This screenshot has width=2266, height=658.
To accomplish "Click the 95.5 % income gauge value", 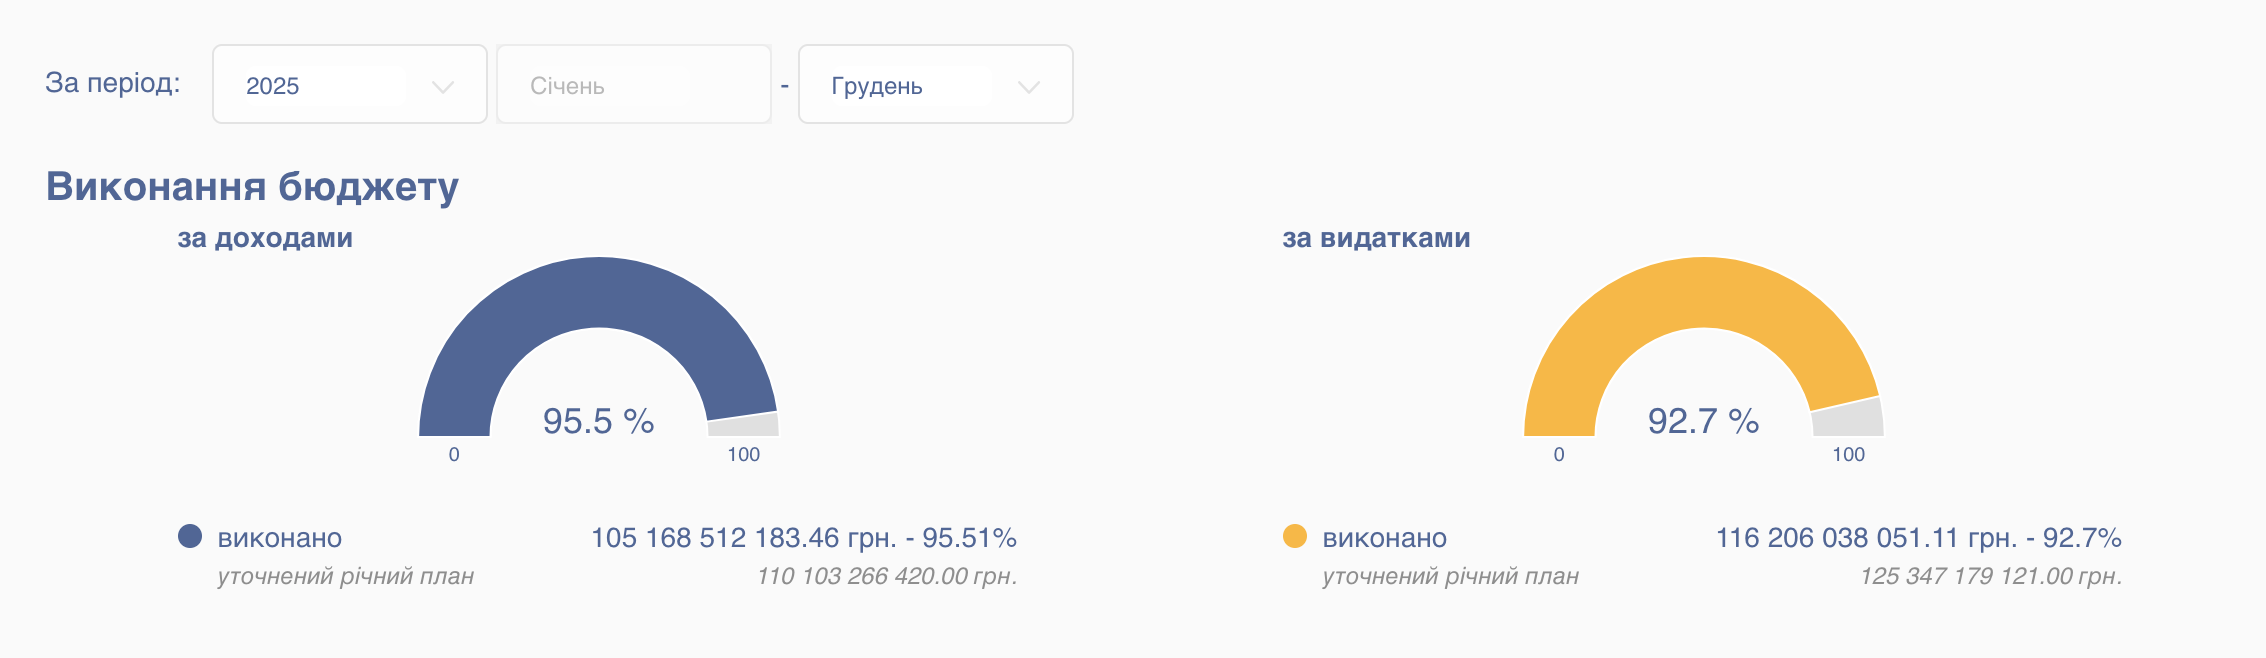I will click(x=598, y=421).
